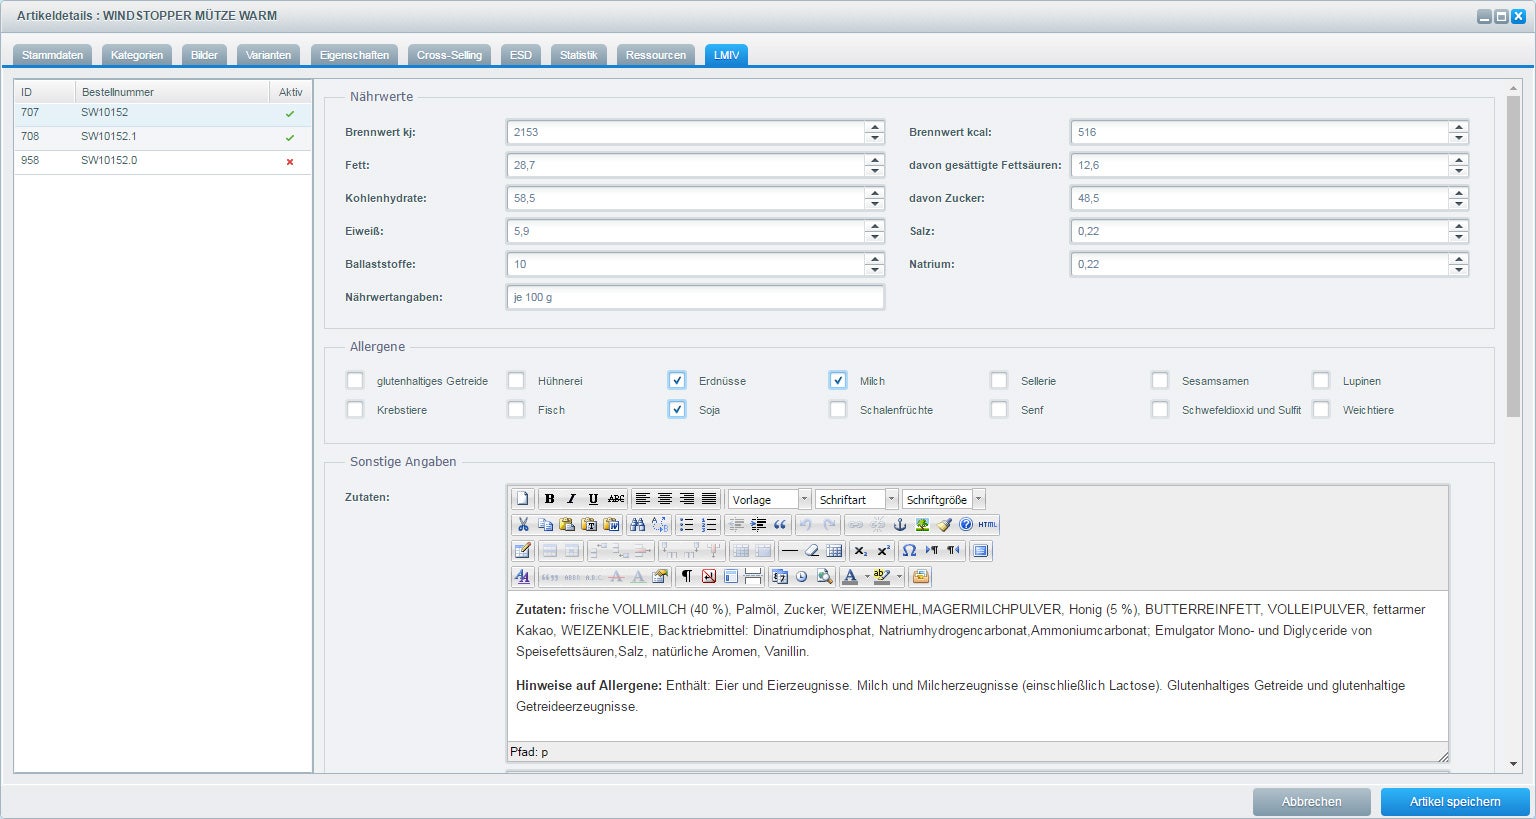Click the Abbrechen button
1536x819 pixels.
[1312, 801]
